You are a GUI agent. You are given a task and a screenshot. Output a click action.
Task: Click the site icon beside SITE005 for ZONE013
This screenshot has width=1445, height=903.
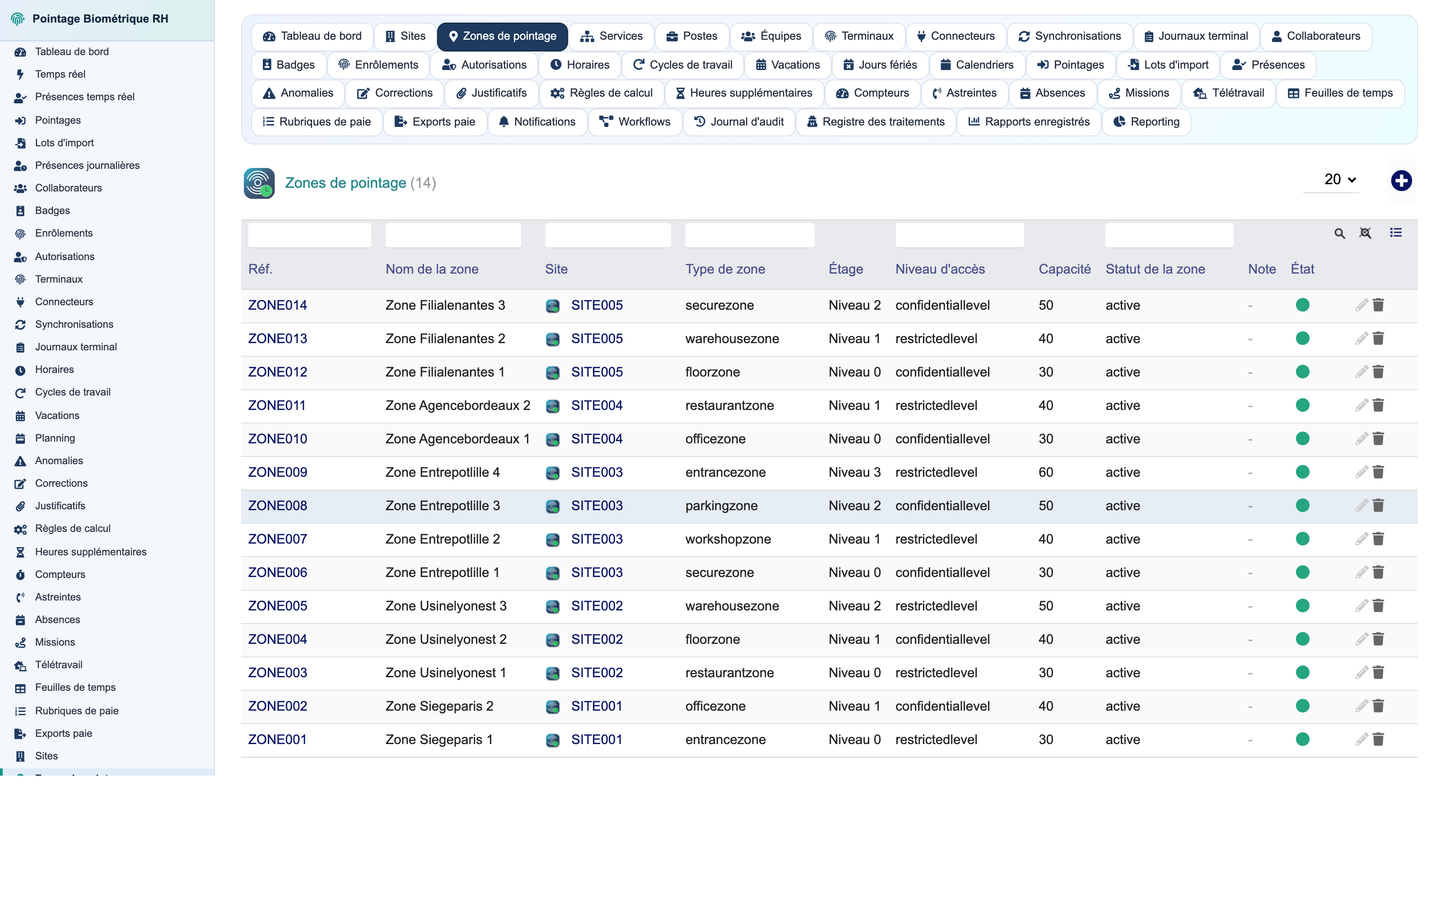point(553,339)
